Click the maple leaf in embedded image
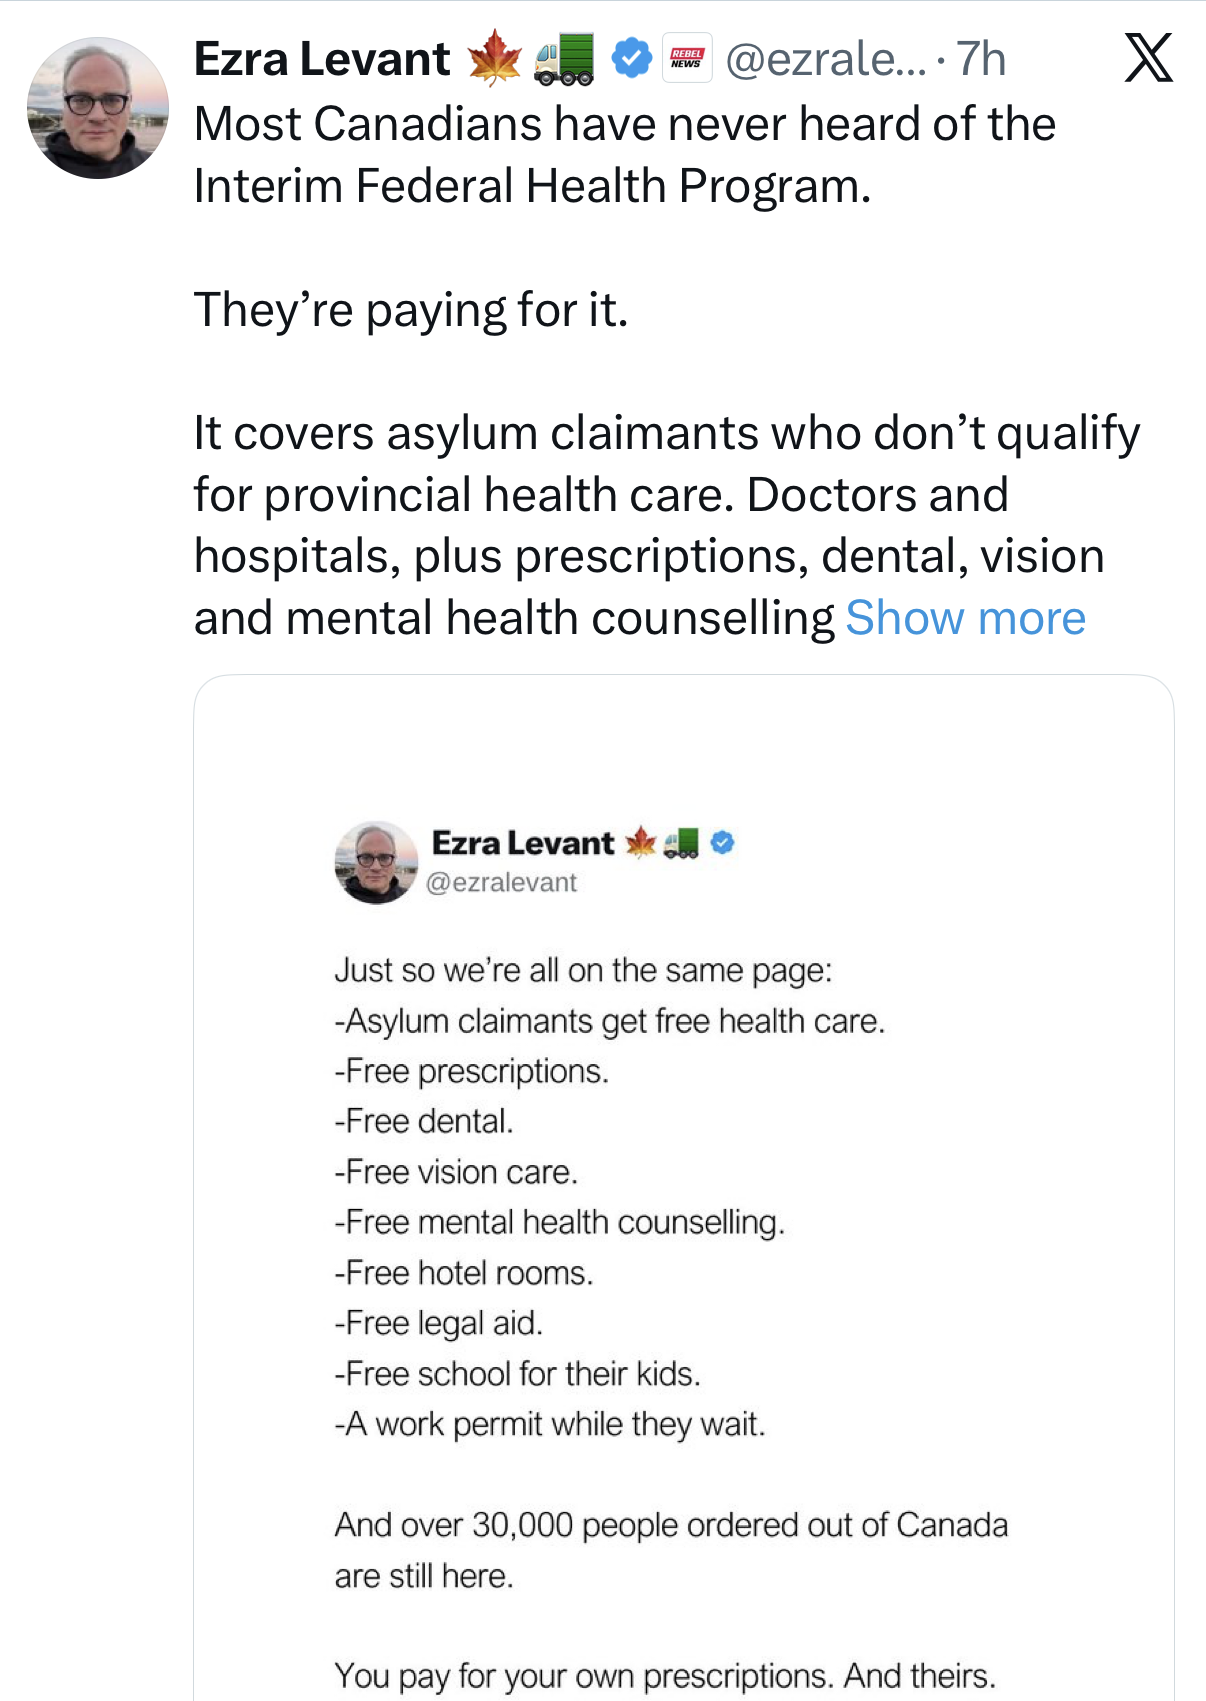This screenshot has width=1206, height=1701. pos(640,843)
